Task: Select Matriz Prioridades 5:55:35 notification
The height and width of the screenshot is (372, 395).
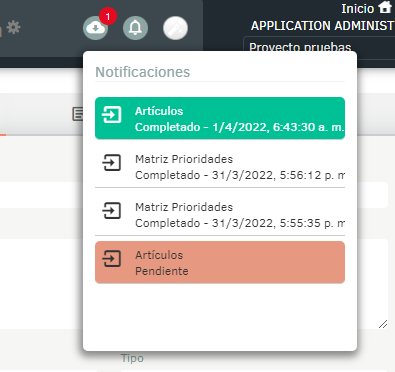Action: 220,214
